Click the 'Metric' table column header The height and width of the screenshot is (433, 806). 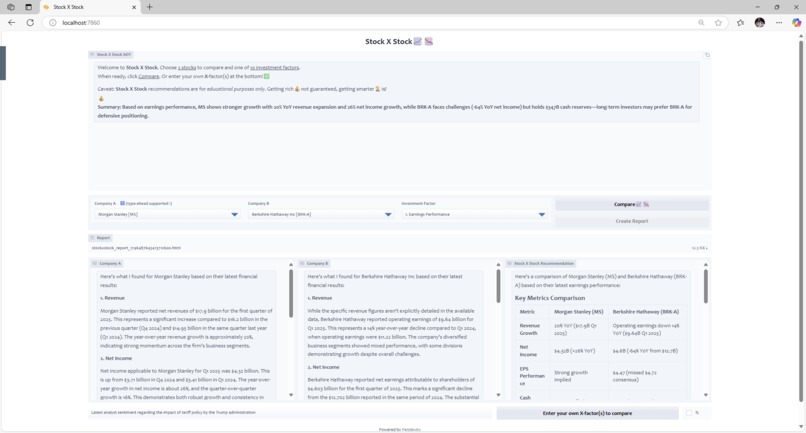(527, 312)
